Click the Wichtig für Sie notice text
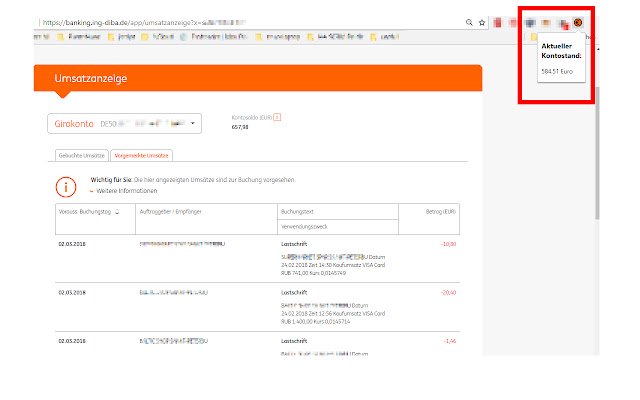 [x=193, y=180]
